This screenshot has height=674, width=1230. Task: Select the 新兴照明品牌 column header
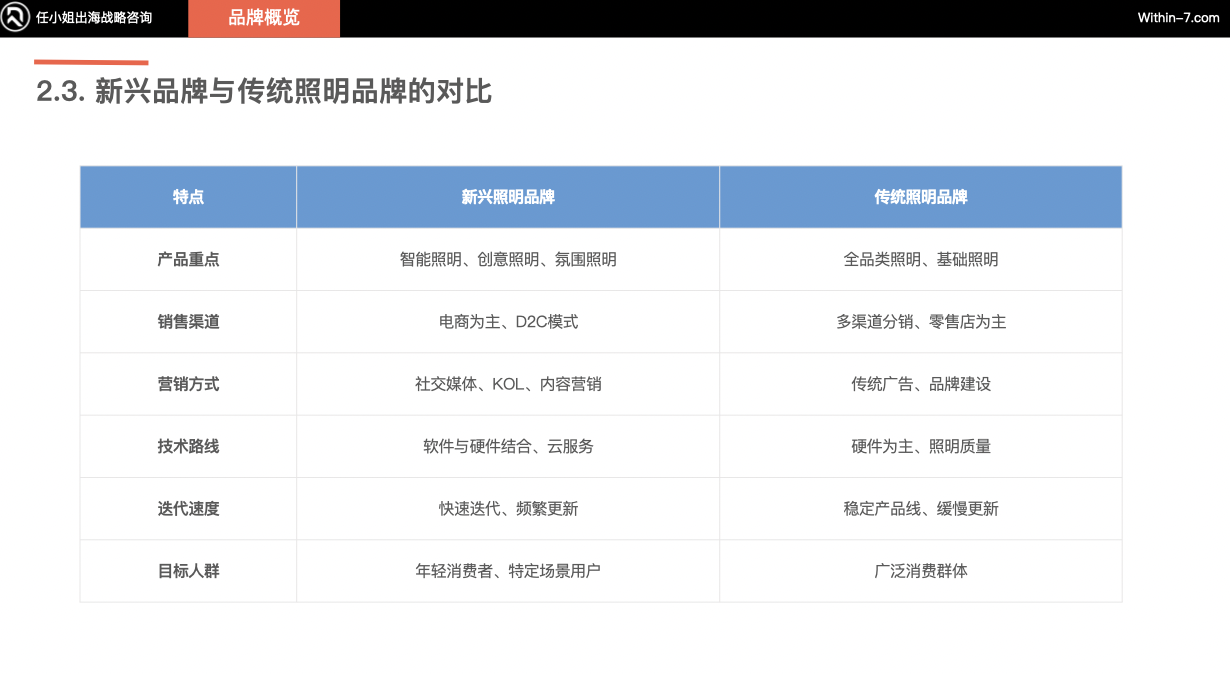coord(507,196)
